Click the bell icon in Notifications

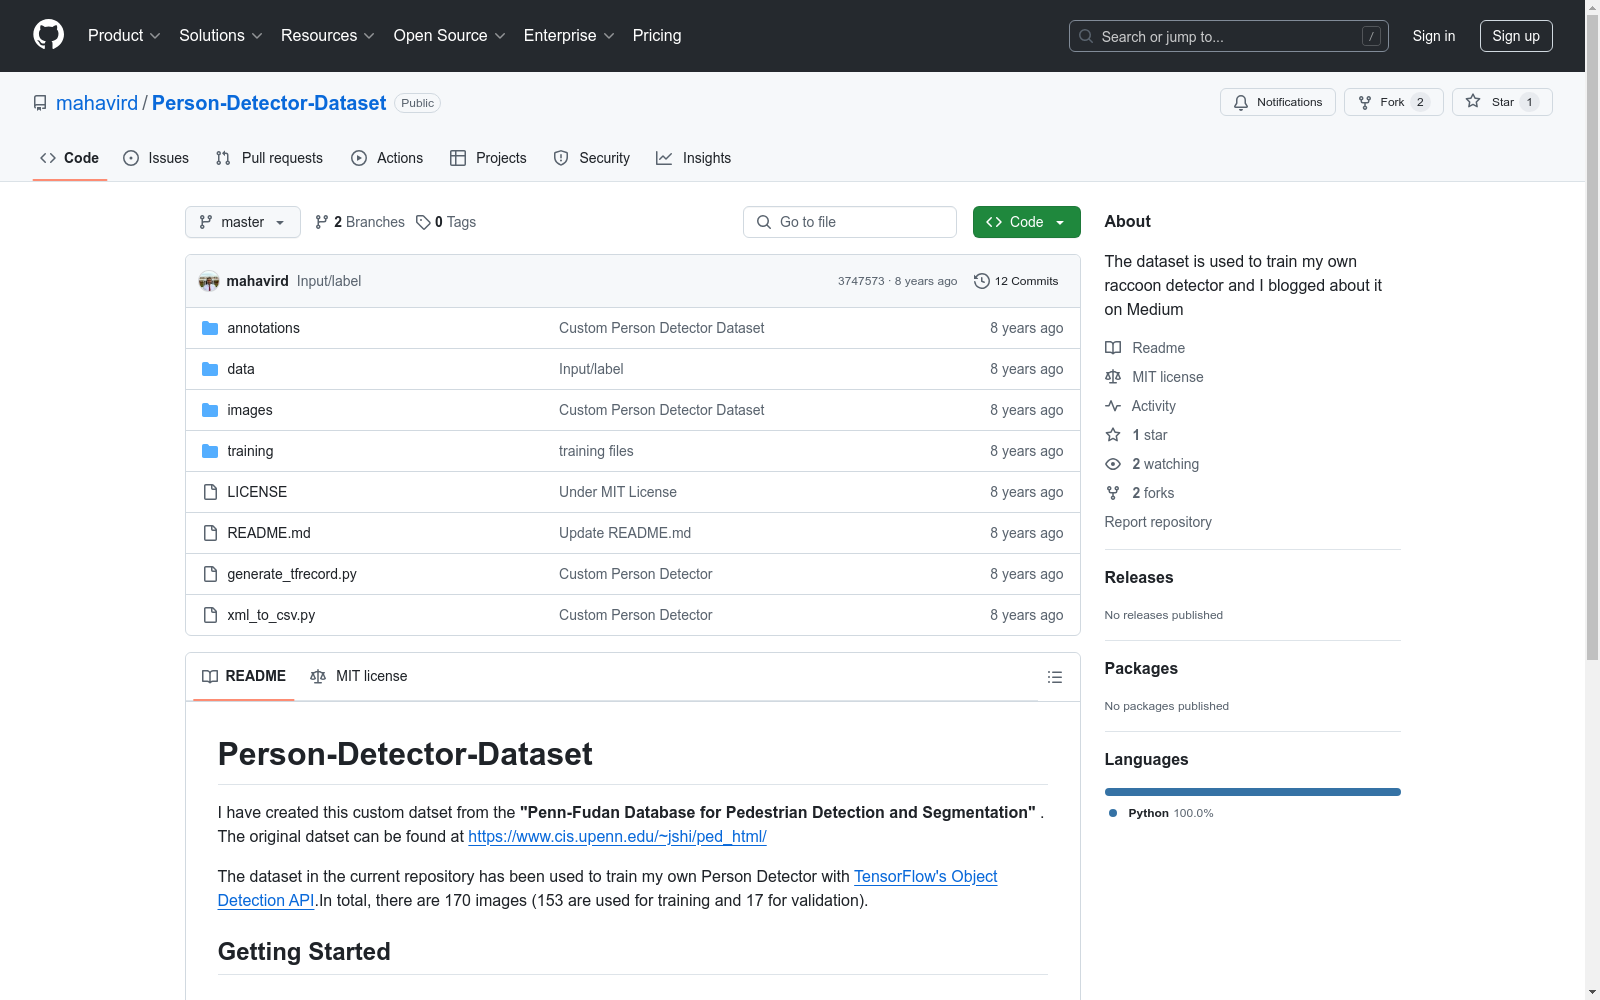[1241, 102]
